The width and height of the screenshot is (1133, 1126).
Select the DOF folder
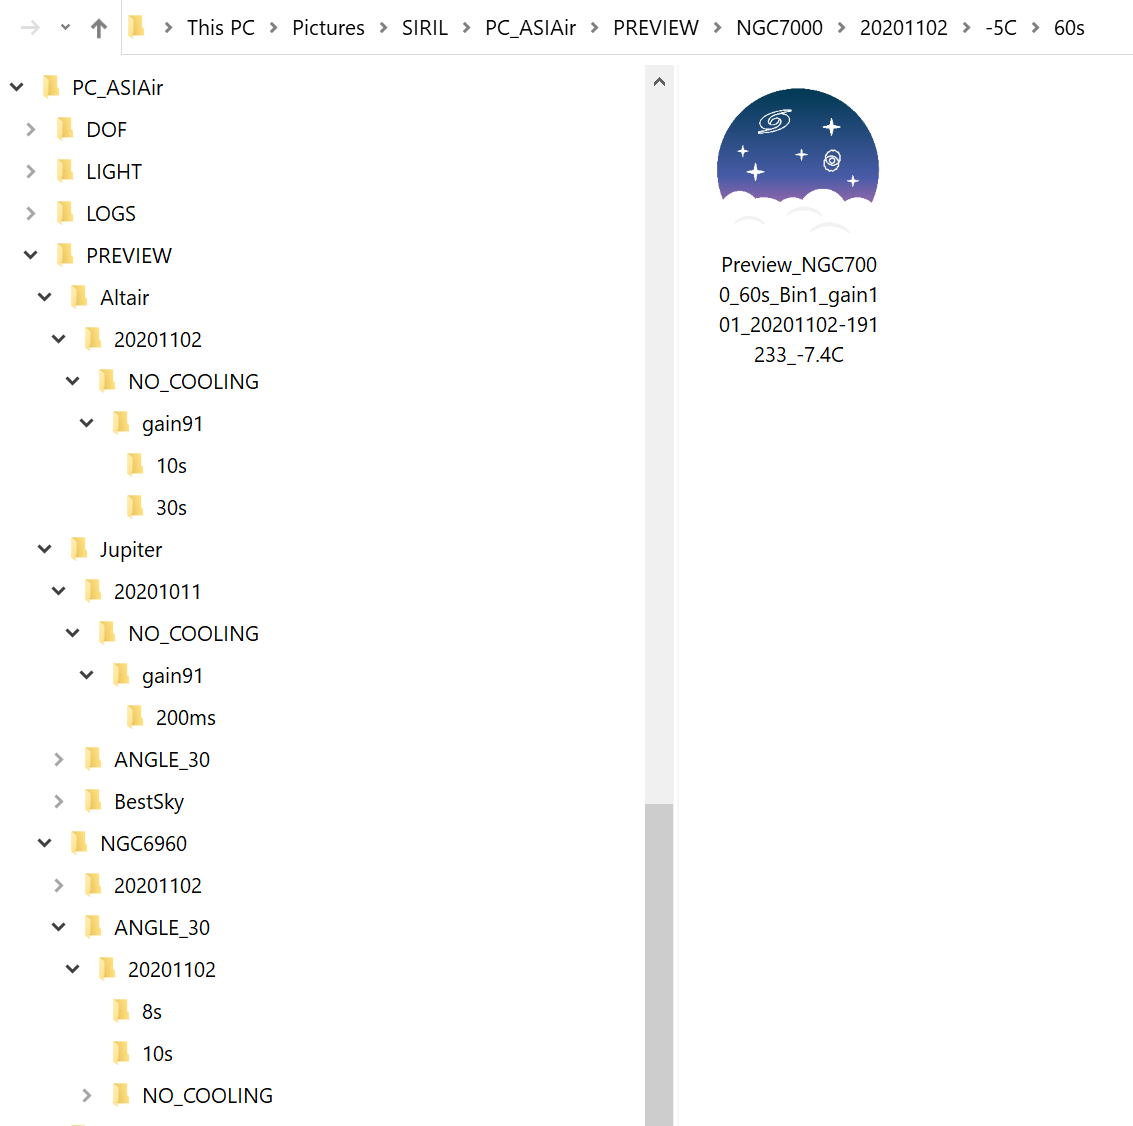[106, 129]
